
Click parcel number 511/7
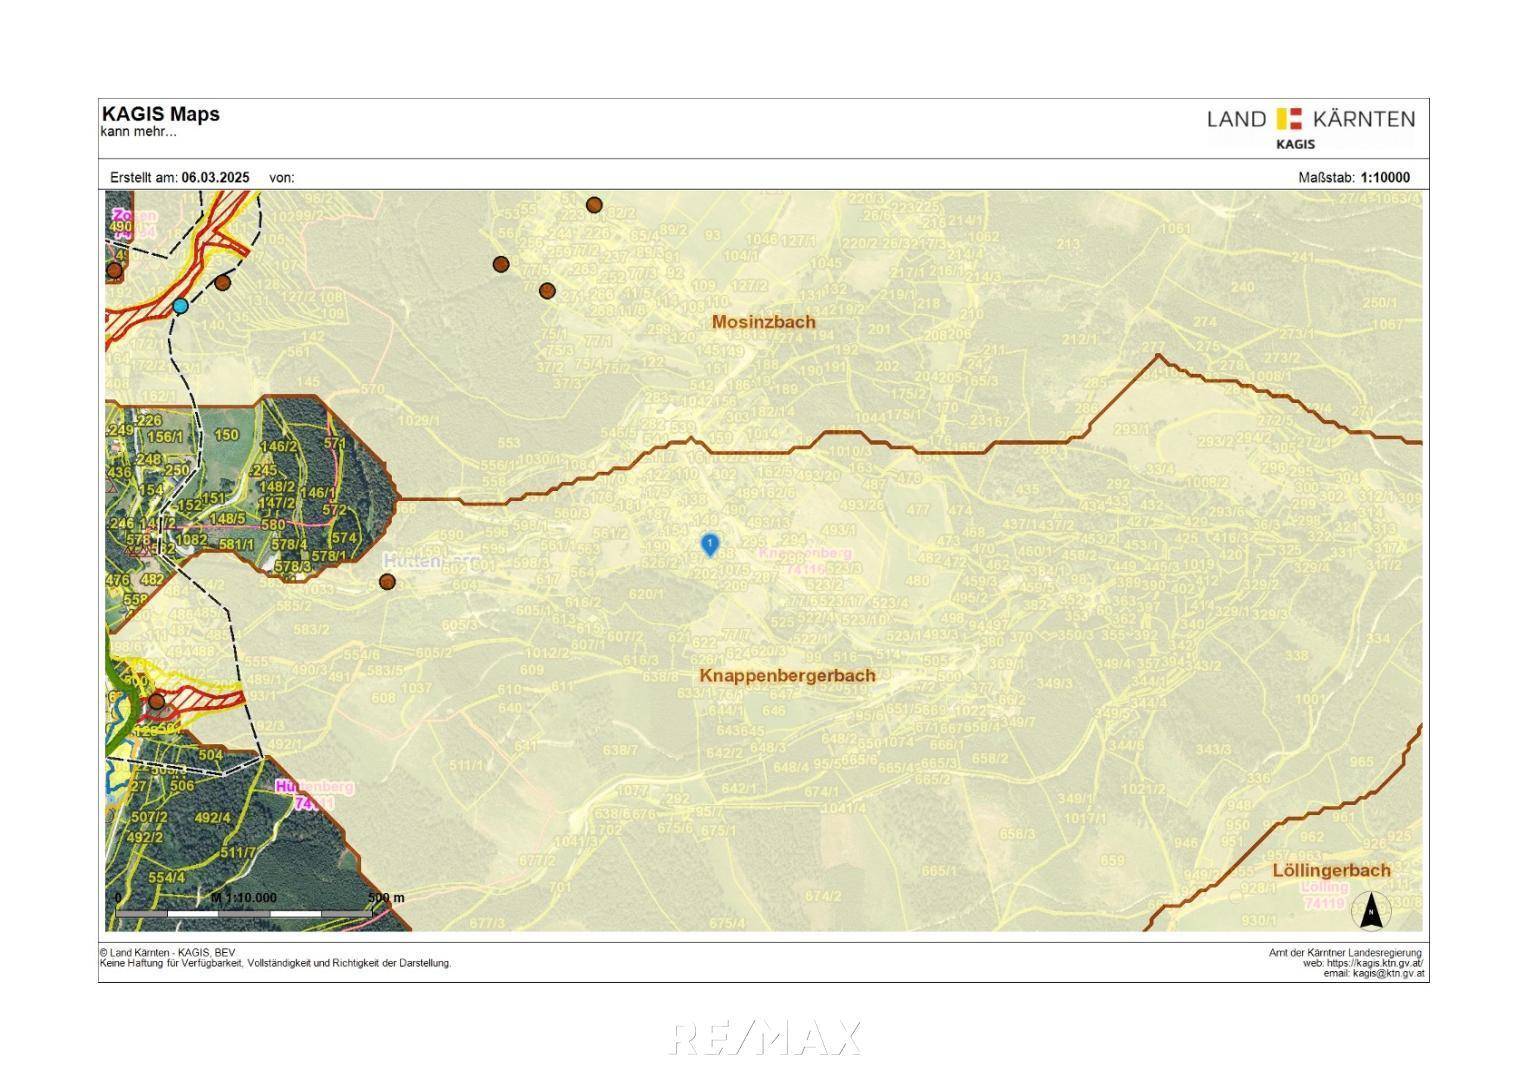(238, 852)
